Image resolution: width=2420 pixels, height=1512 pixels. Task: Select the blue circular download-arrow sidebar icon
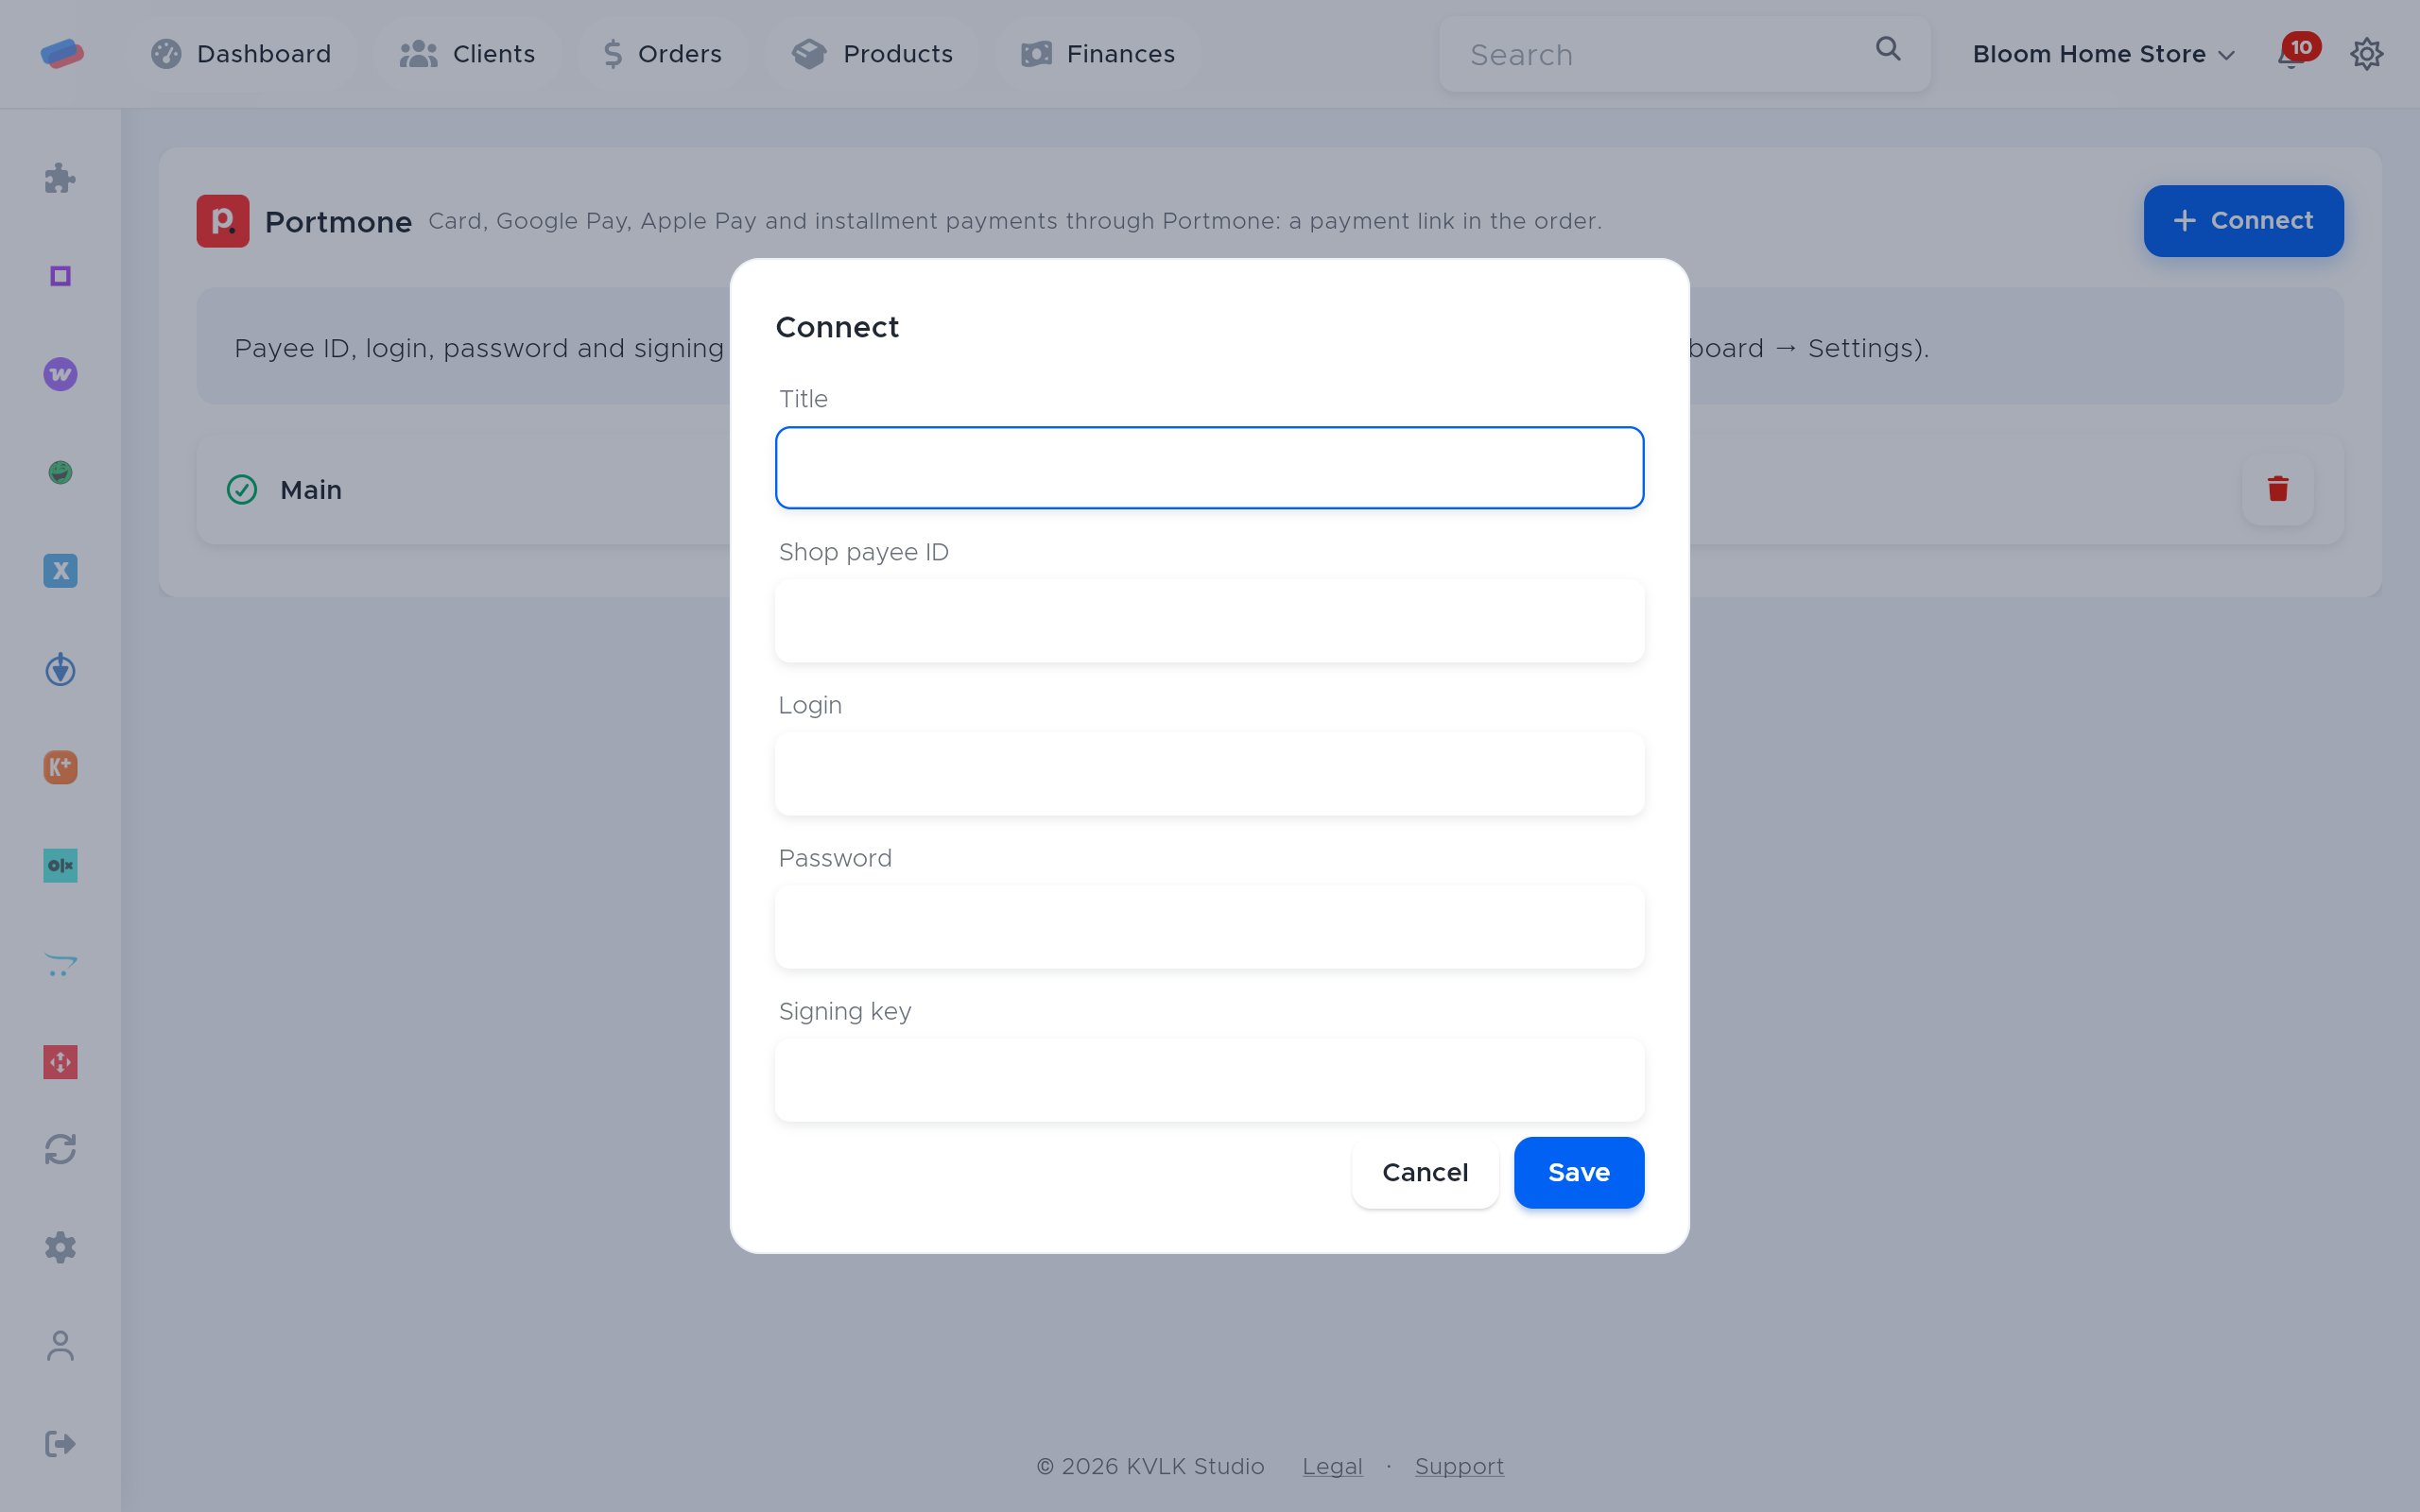coord(60,669)
